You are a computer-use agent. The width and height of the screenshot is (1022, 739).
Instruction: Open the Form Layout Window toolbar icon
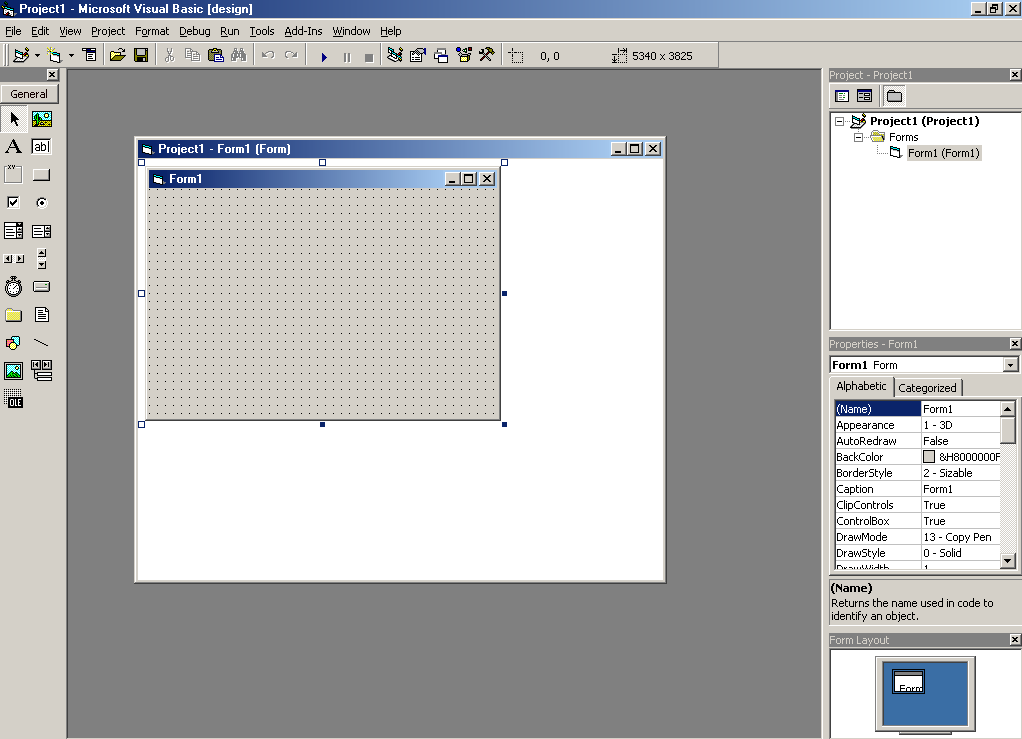coord(441,56)
